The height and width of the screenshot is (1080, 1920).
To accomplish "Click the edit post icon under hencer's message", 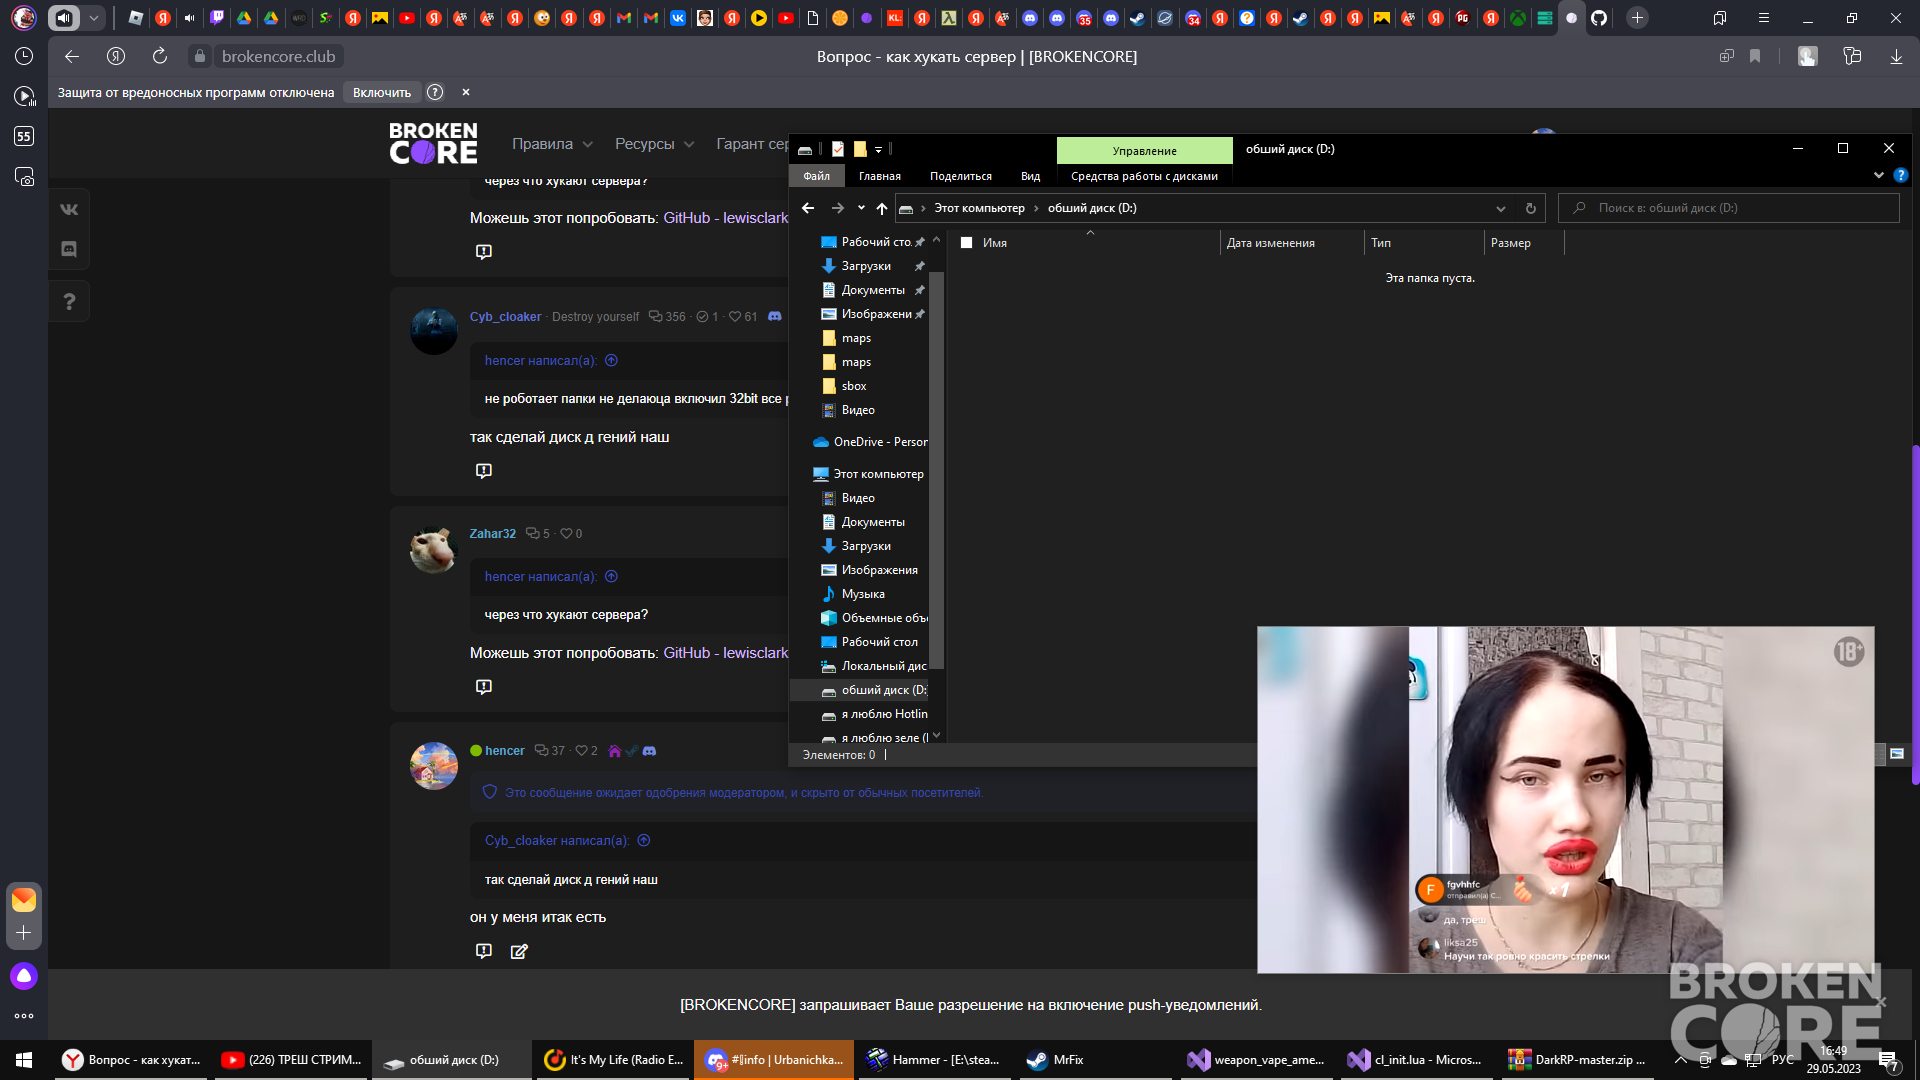I will pyautogui.click(x=519, y=951).
